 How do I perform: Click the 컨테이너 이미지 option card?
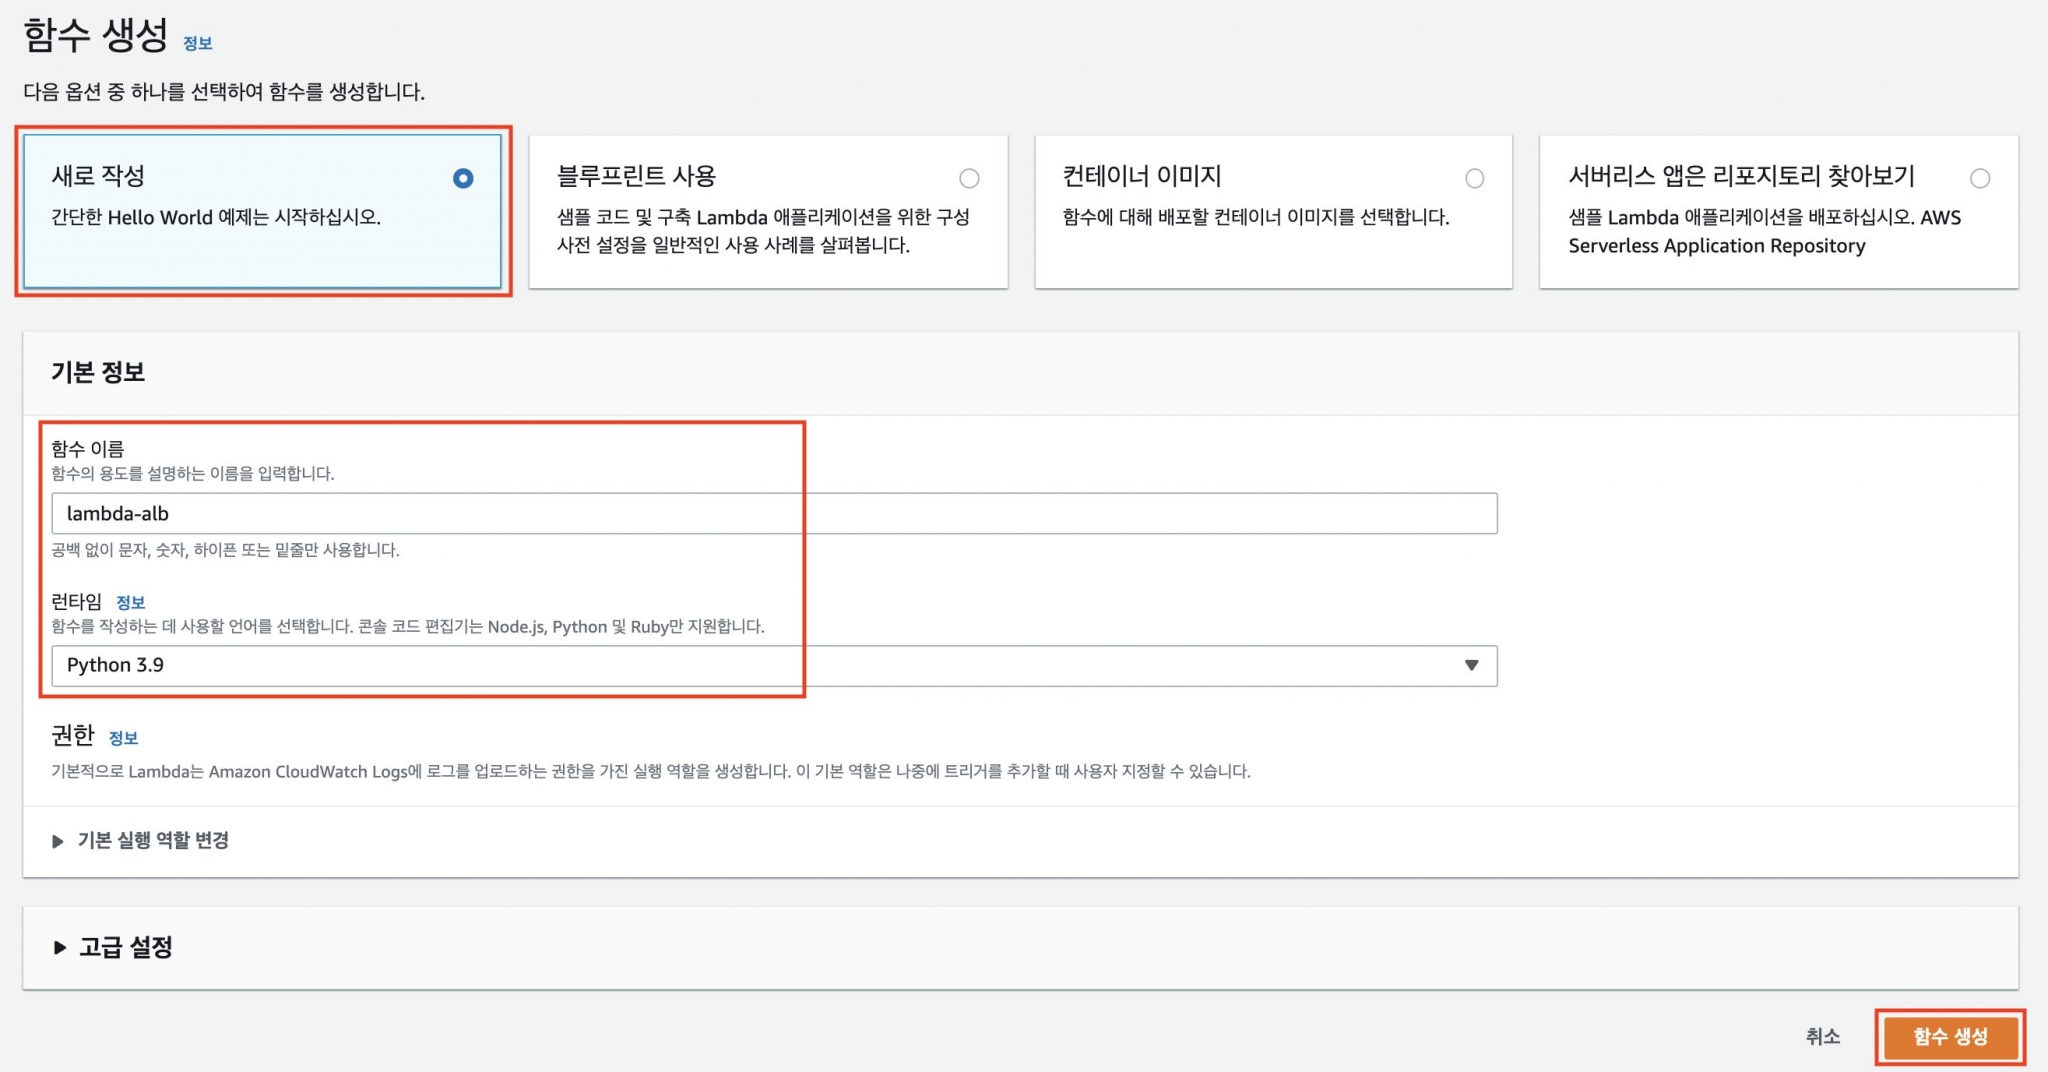pos(1275,211)
